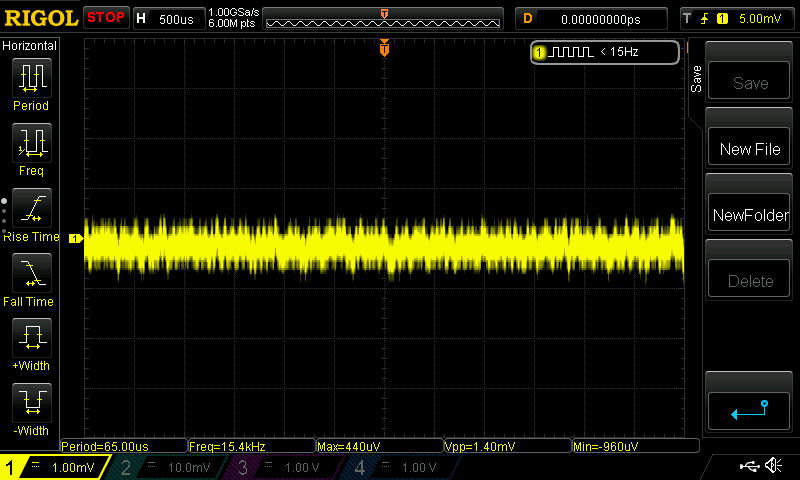Click the trigger level 5.00mV readout

point(760,19)
